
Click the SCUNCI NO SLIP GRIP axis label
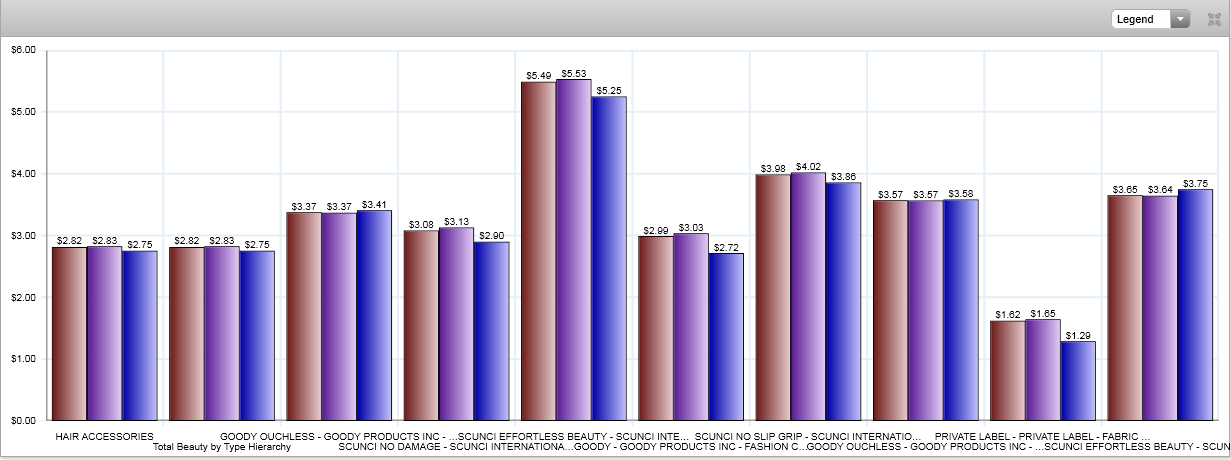click(808, 437)
